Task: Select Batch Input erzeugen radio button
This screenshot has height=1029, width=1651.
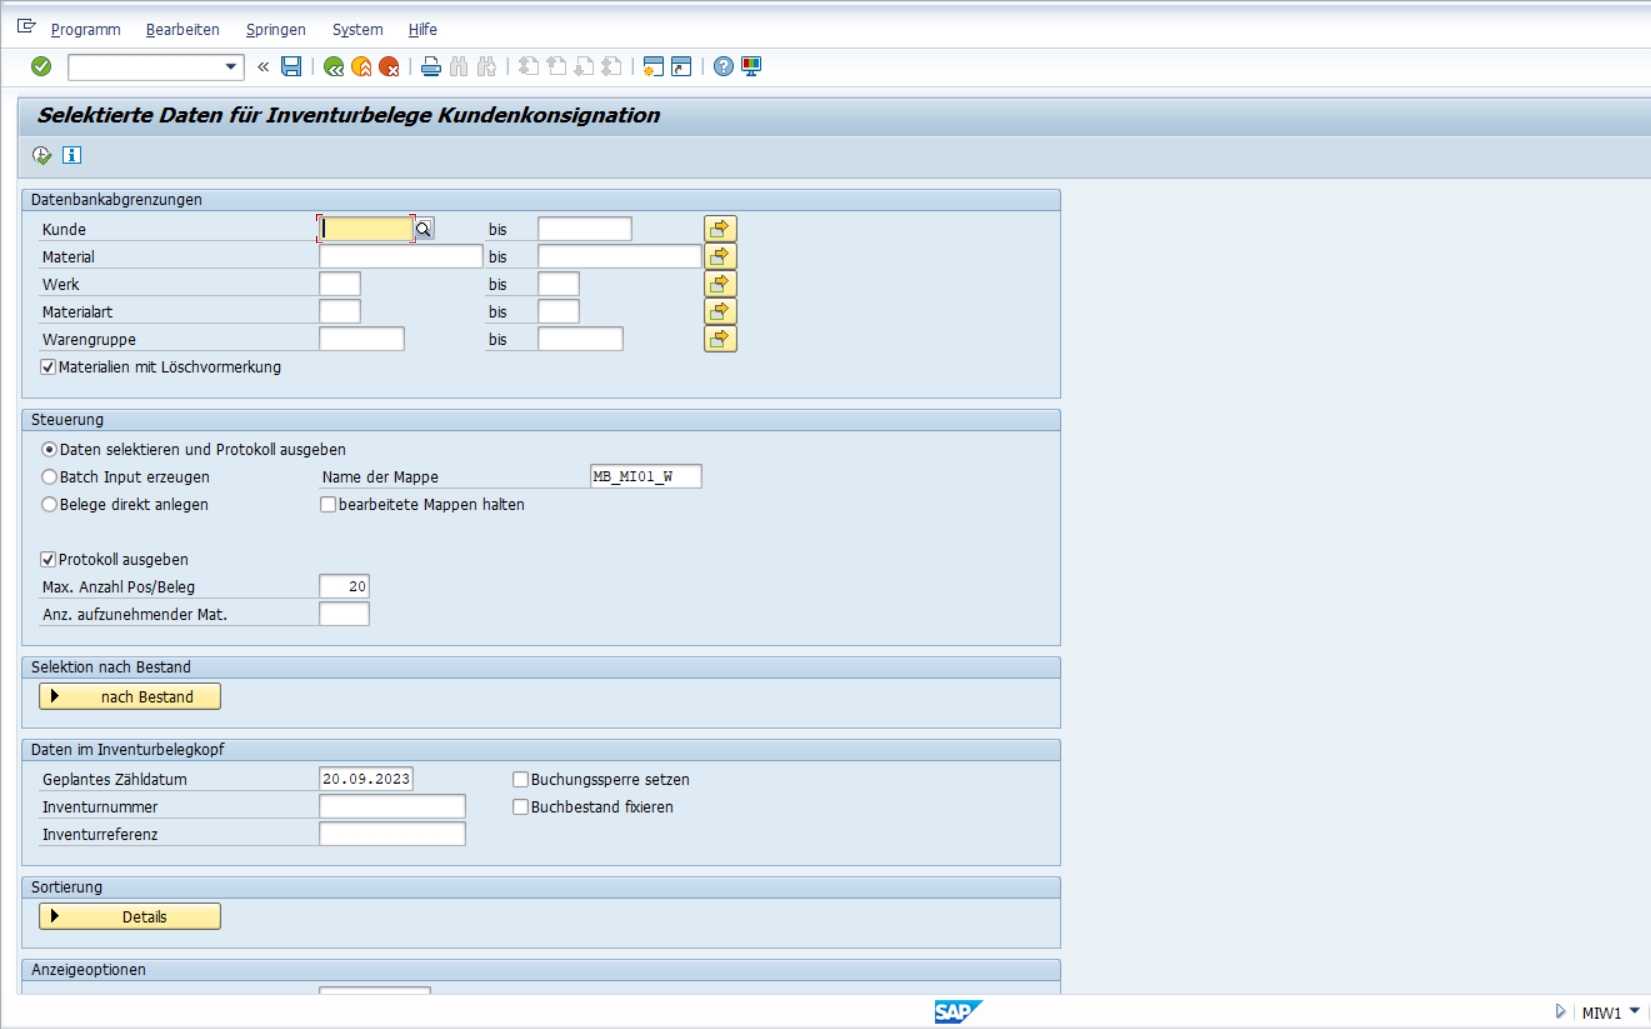Action: coord(49,477)
